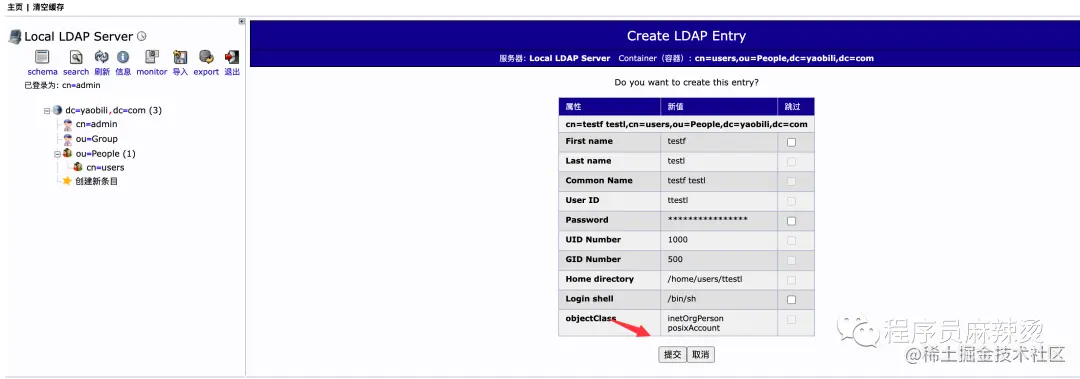Screen dimensions: 1080x379
Task: Refresh the tree using 刷新 icon
Action: (102, 57)
